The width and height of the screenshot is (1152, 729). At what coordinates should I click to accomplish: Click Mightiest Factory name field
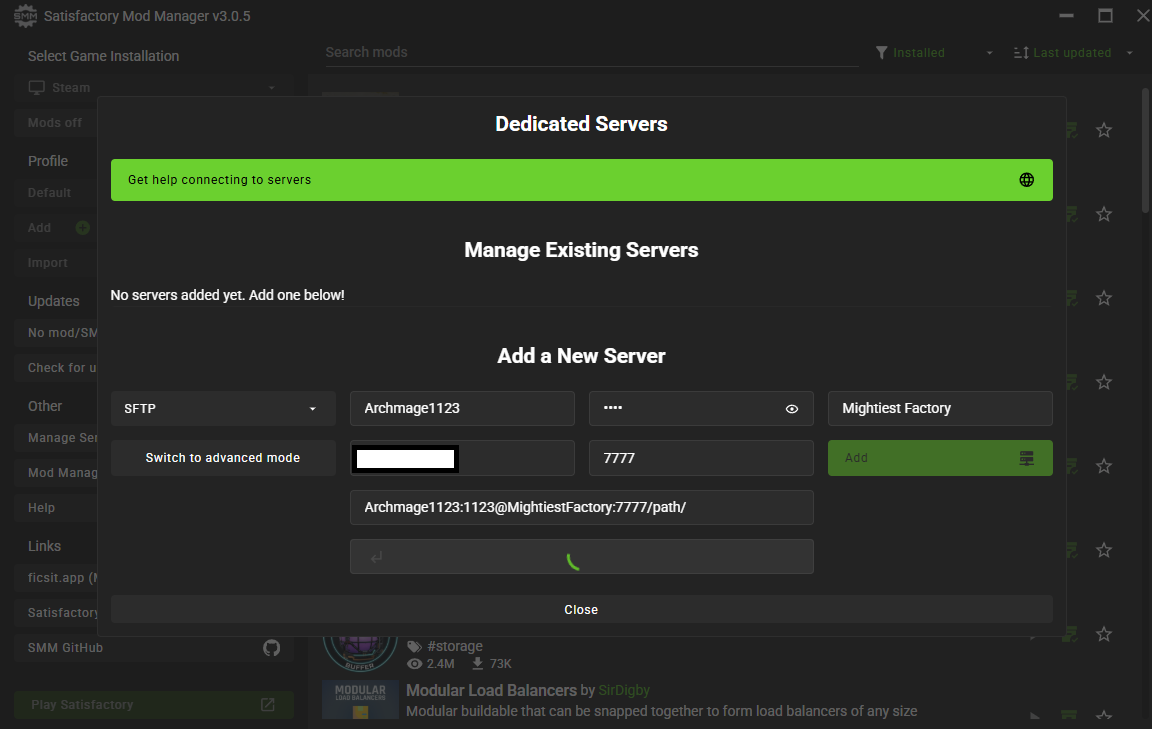coord(940,409)
